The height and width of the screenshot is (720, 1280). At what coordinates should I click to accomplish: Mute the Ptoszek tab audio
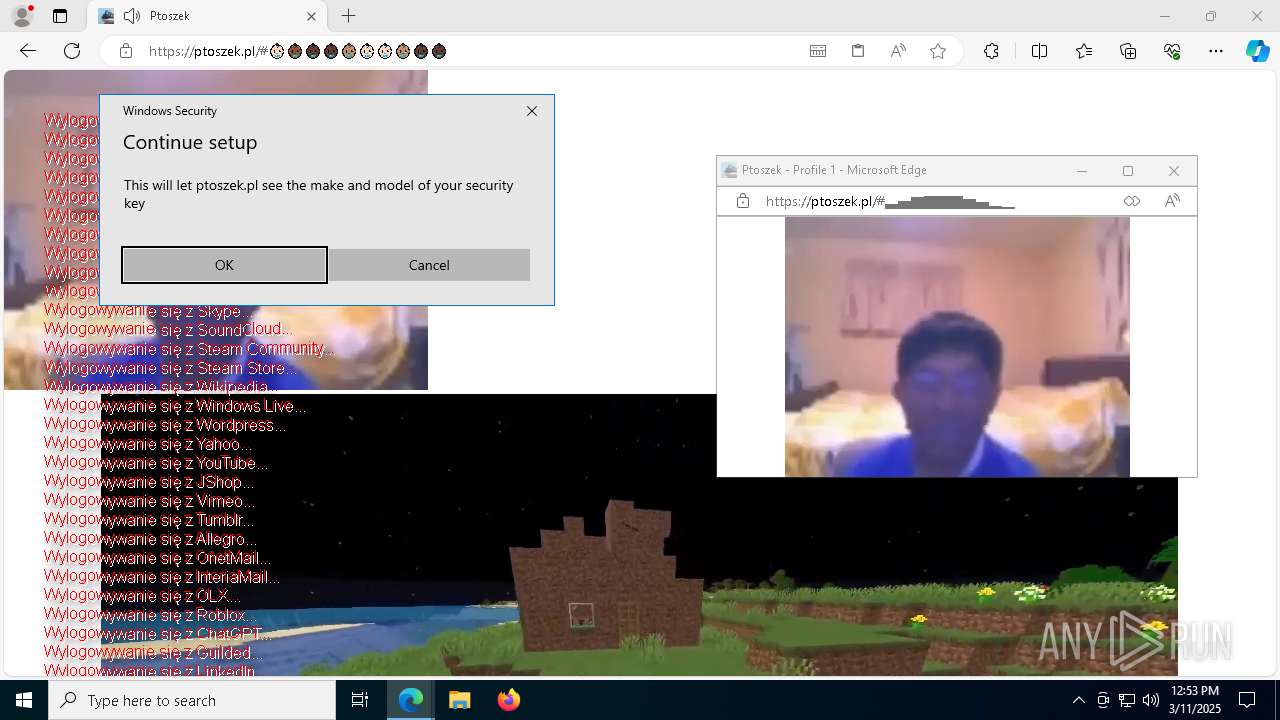pyautogui.click(x=131, y=16)
